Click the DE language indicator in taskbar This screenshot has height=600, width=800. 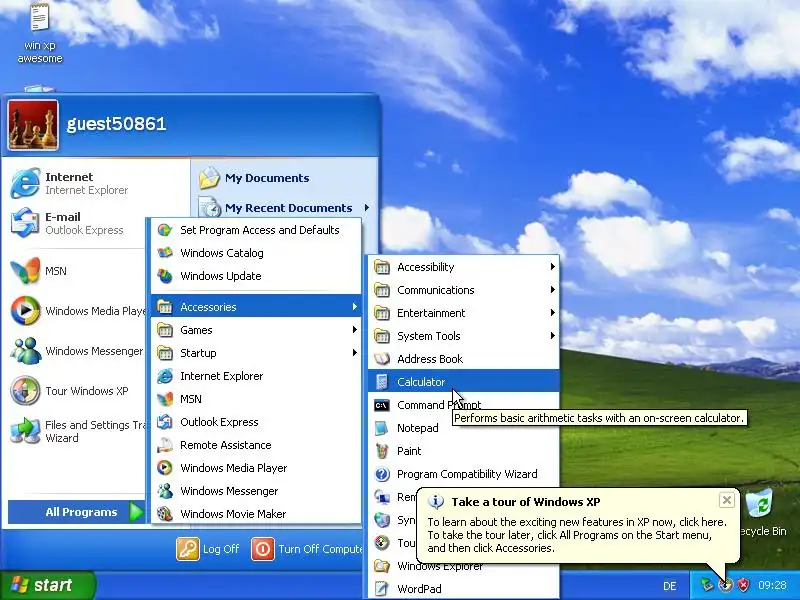(x=670, y=586)
